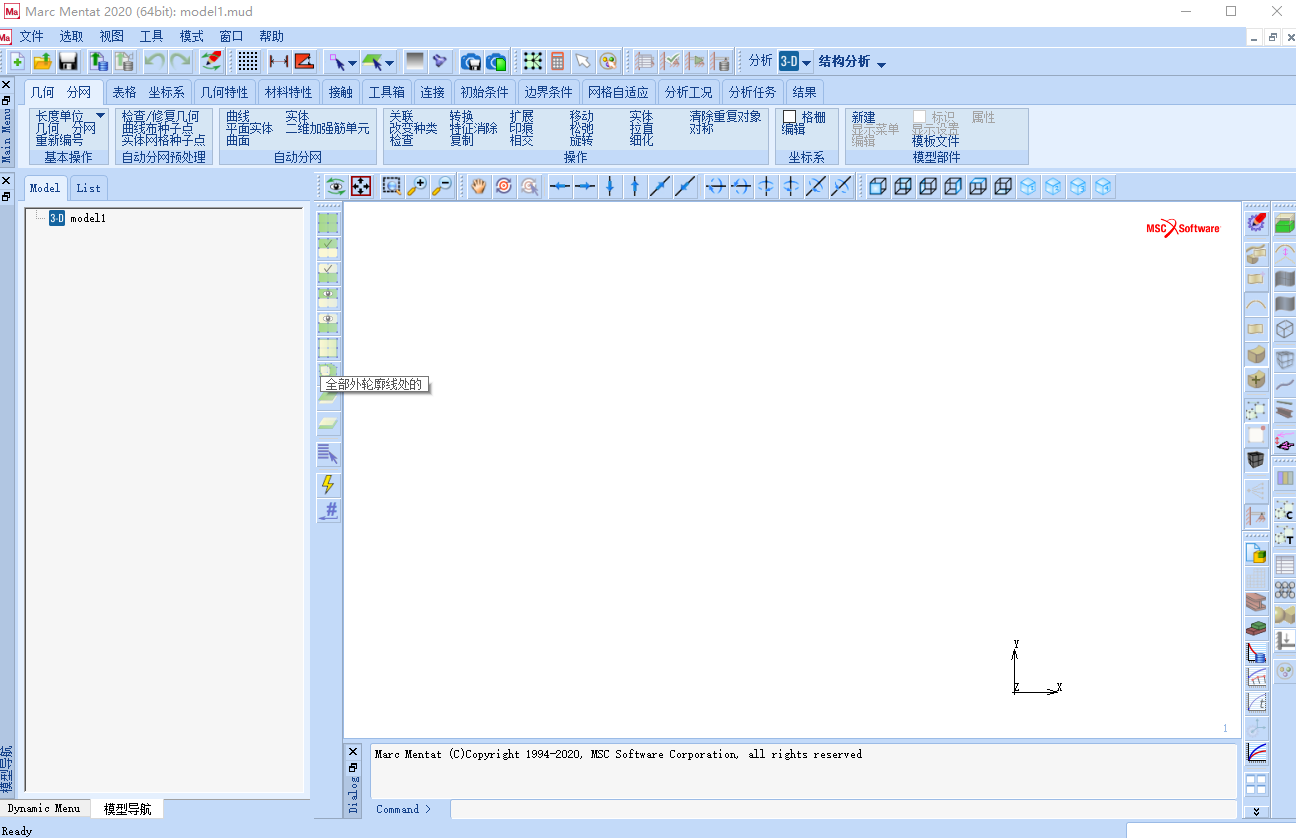Click the calculator icon in the toolbar
This screenshot has height=838, width=1296.
pyautogui.click(x=558, y=62)
